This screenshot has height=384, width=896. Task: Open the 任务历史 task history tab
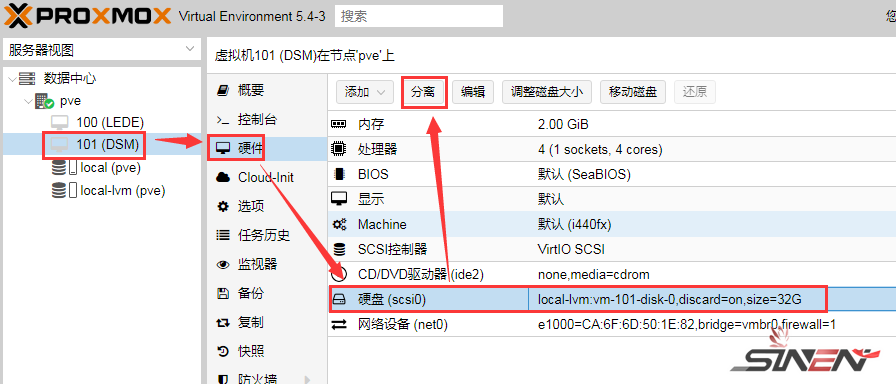pyautogui.click(x=267, y=235)
